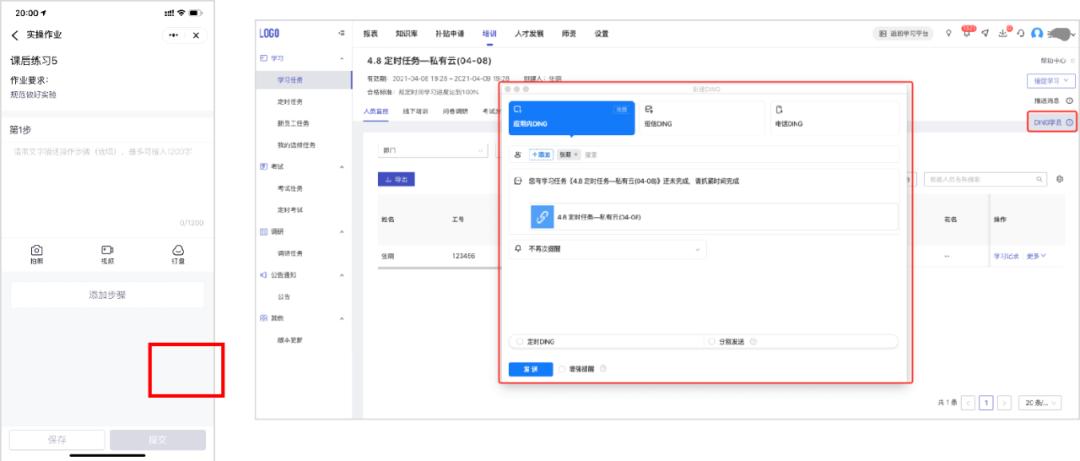
Task: Select 公告 in the sidebar
Action: [x=284, y=297]
